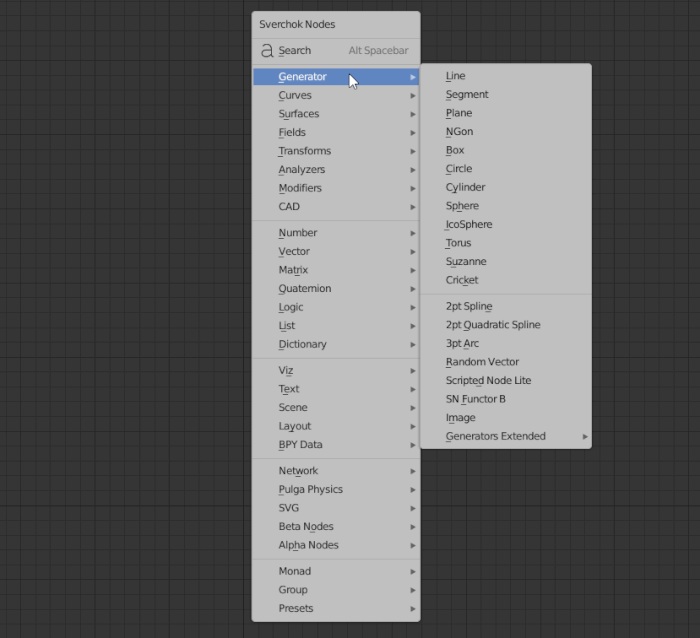700x638 pixels.
Task: Select 2pt Quadratic Spline
Action: [x=506, y=325]
